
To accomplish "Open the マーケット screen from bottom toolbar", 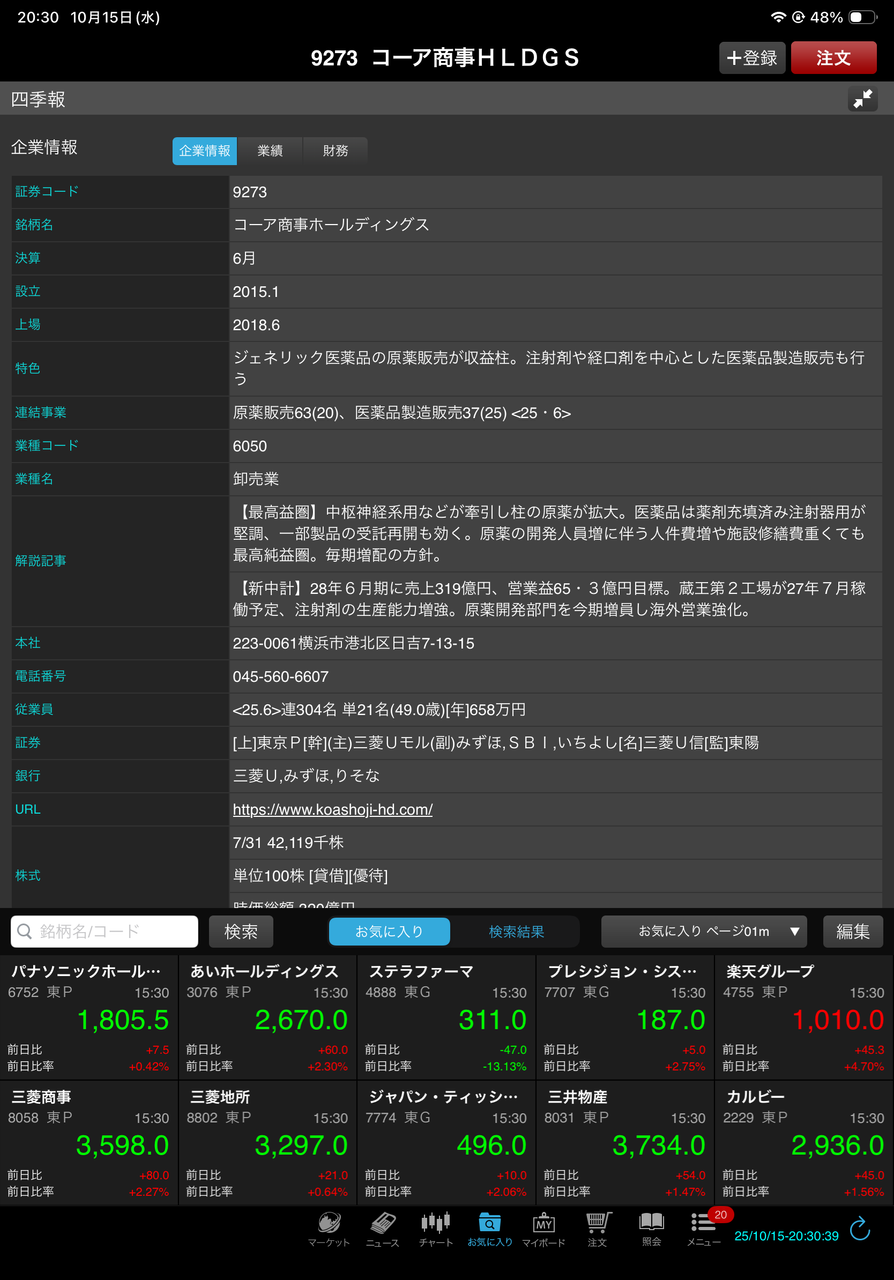I will [x=328, y=1228].
